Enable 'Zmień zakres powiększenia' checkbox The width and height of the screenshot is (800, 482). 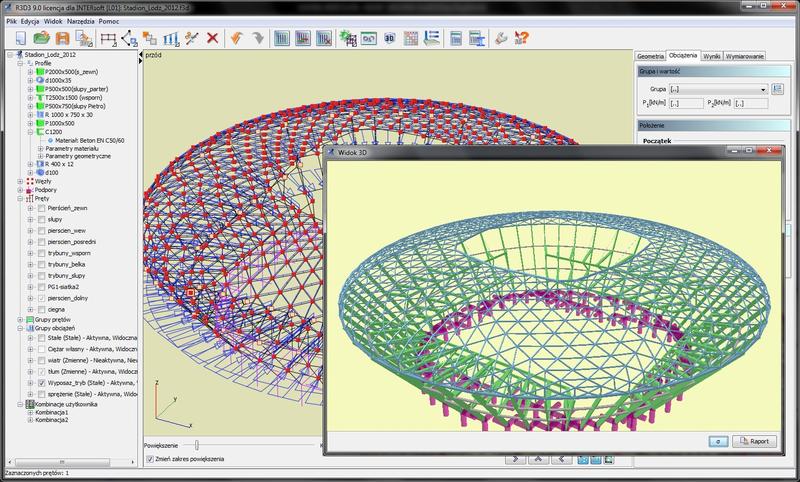150,458
